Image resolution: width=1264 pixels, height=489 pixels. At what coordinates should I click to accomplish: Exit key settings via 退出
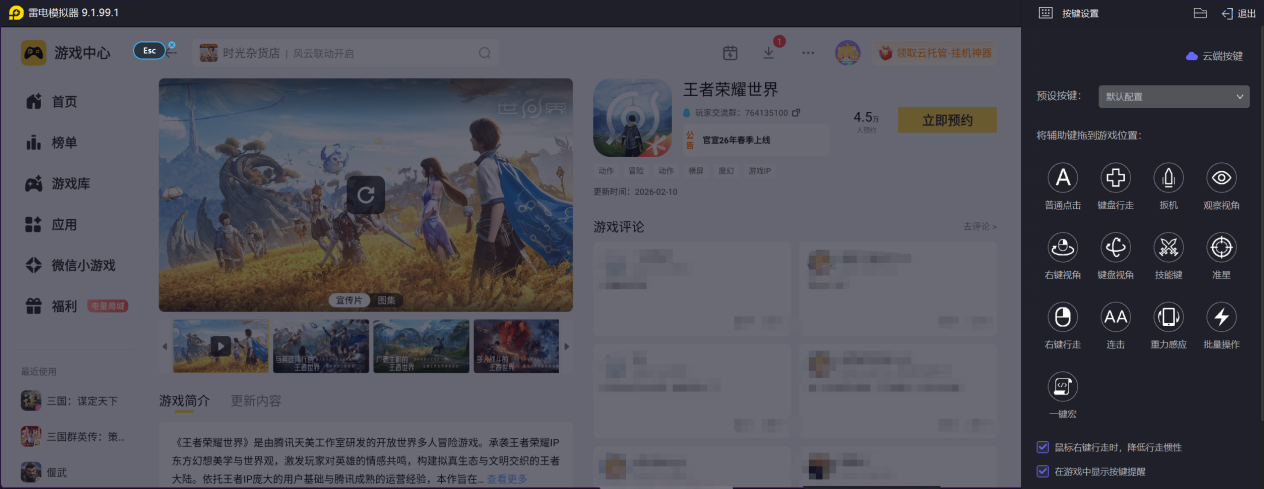[1238, 13]
